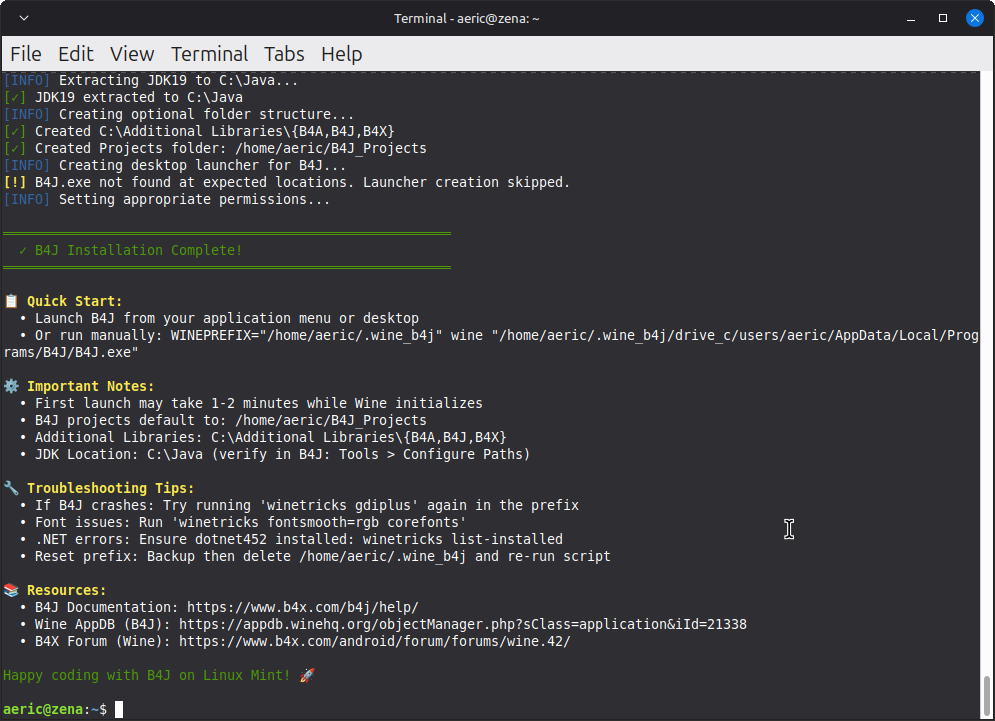Open the Terminal menu
This screenshot has height=721, width=995.
(209, 54)
